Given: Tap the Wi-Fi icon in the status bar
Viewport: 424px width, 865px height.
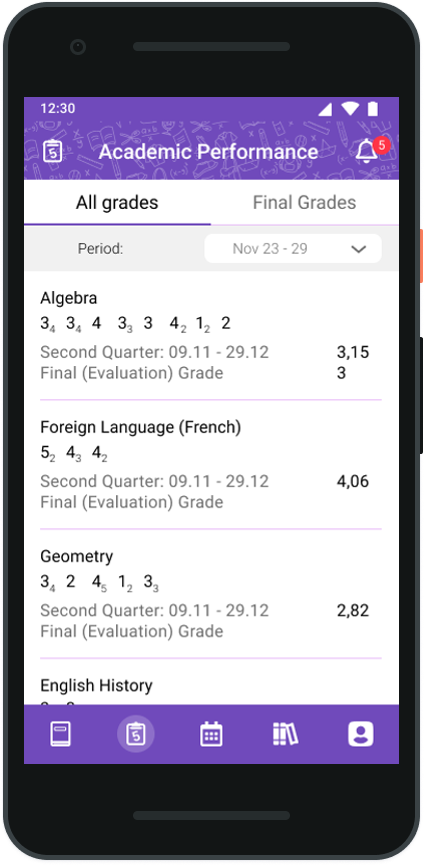Looking at the screenshot, I should click(350, 109).
